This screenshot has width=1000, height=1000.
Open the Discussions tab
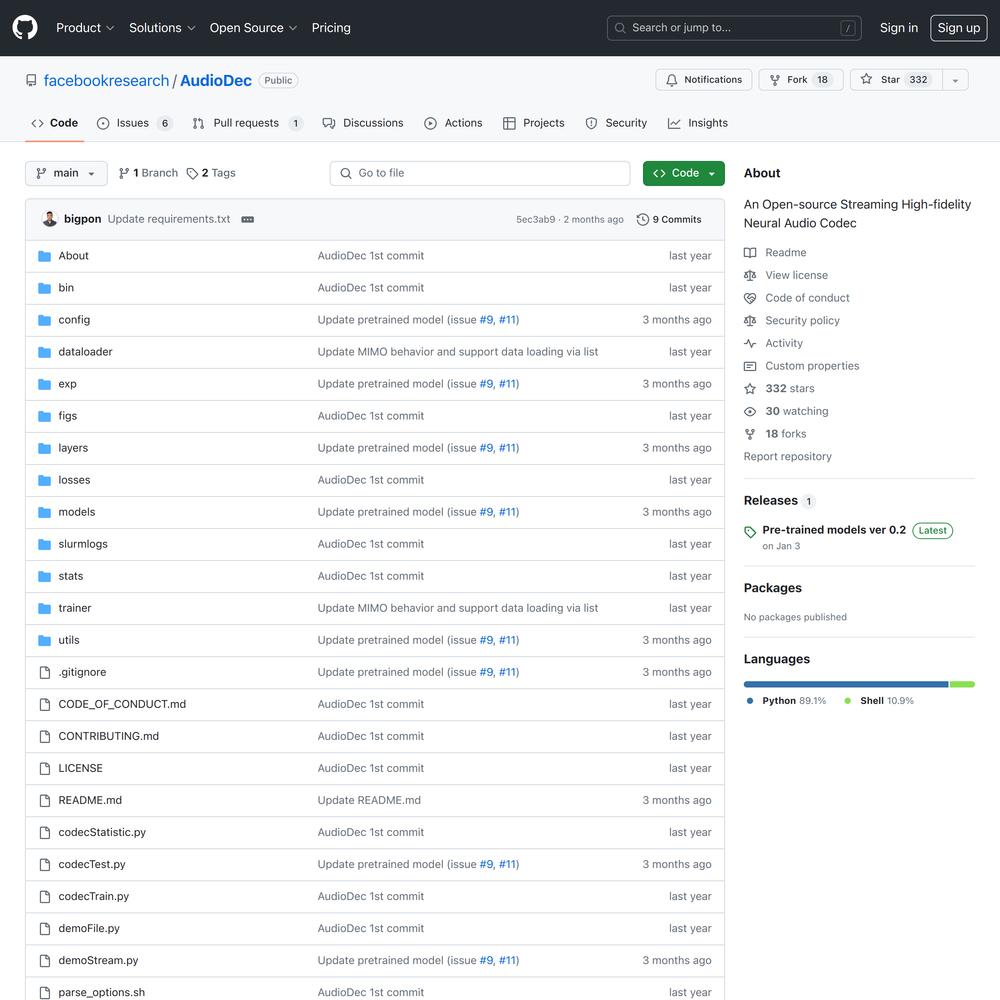click(363, 123)
